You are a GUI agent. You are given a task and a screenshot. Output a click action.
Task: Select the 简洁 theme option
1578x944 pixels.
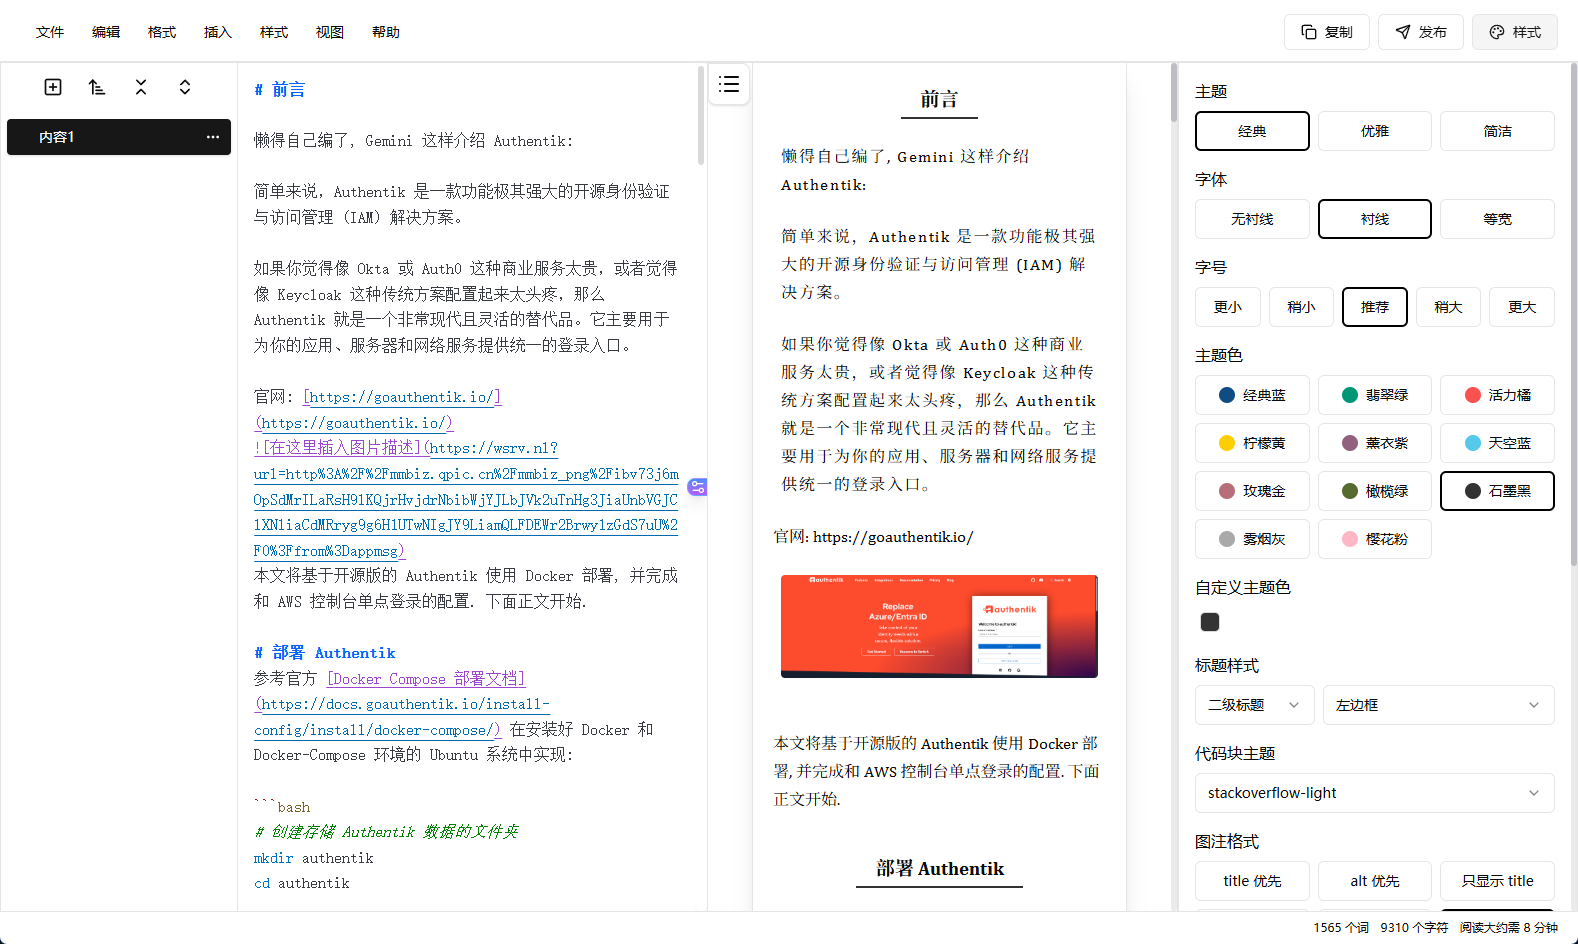click(1497, 131)
